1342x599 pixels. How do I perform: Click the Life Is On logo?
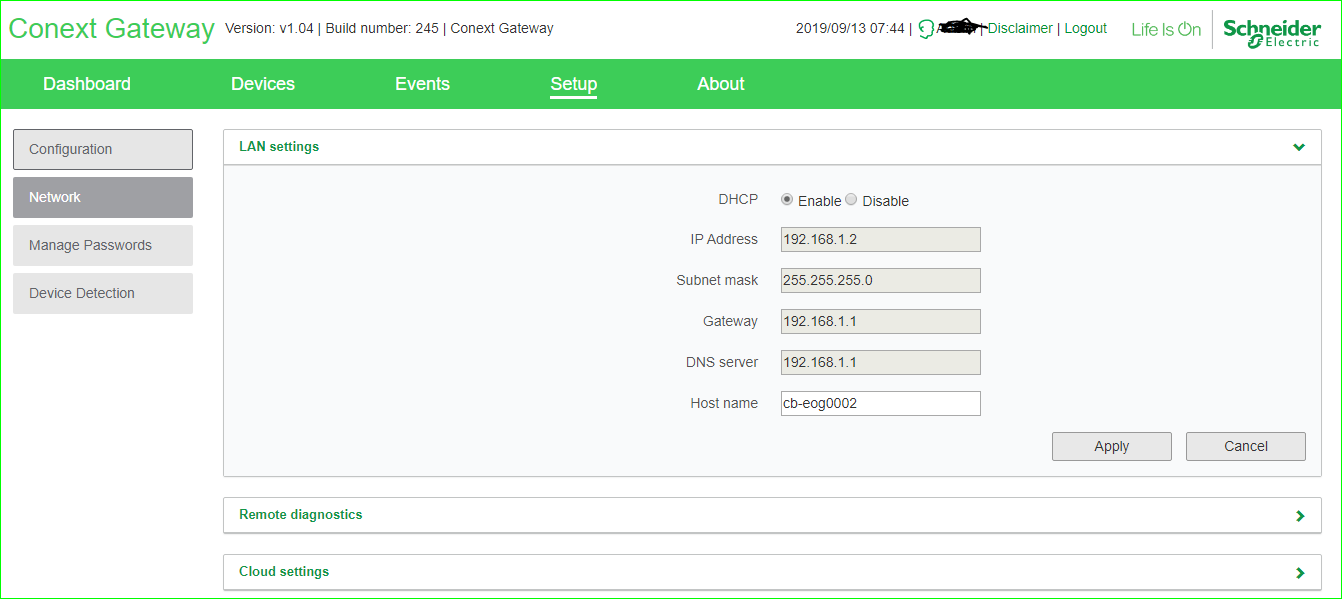click(x=1166, y=30)
